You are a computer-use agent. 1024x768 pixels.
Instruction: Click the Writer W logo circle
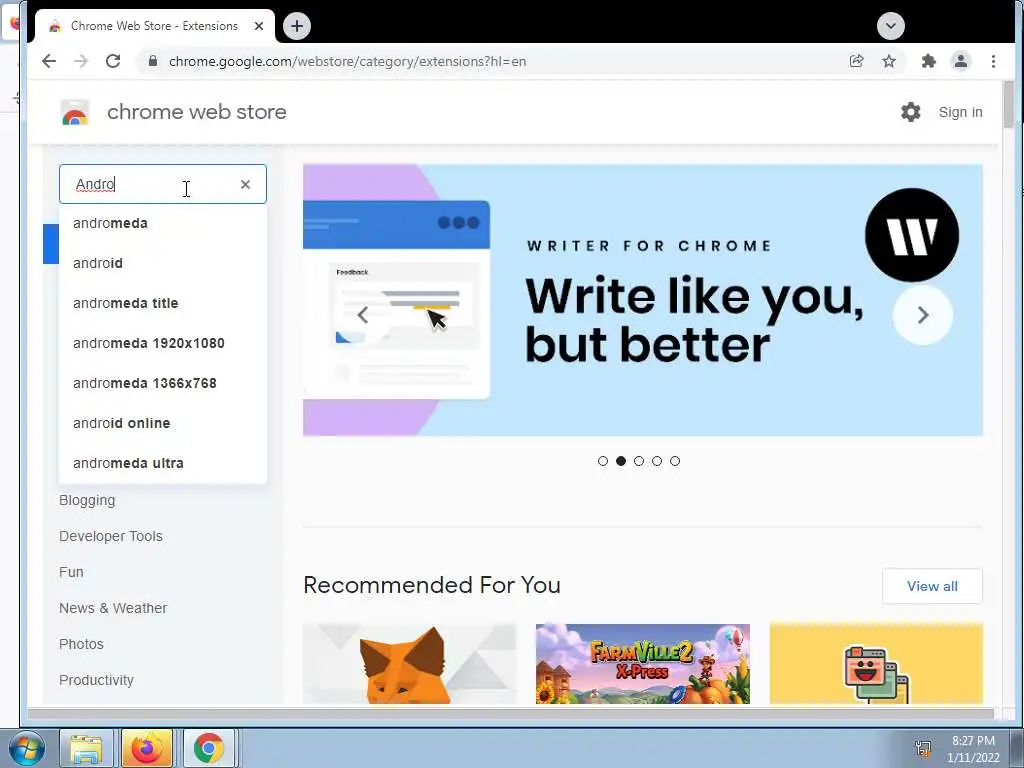tap(912, 235)
